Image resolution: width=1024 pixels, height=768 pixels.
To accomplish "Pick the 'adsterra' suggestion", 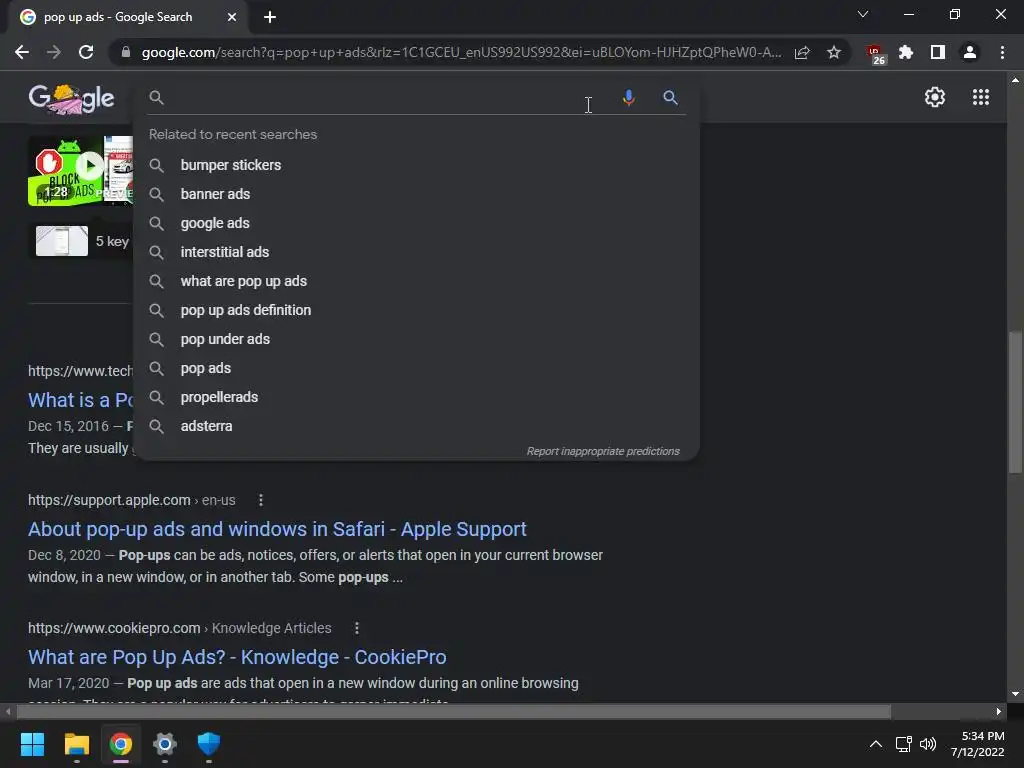I will click(416, 426).
